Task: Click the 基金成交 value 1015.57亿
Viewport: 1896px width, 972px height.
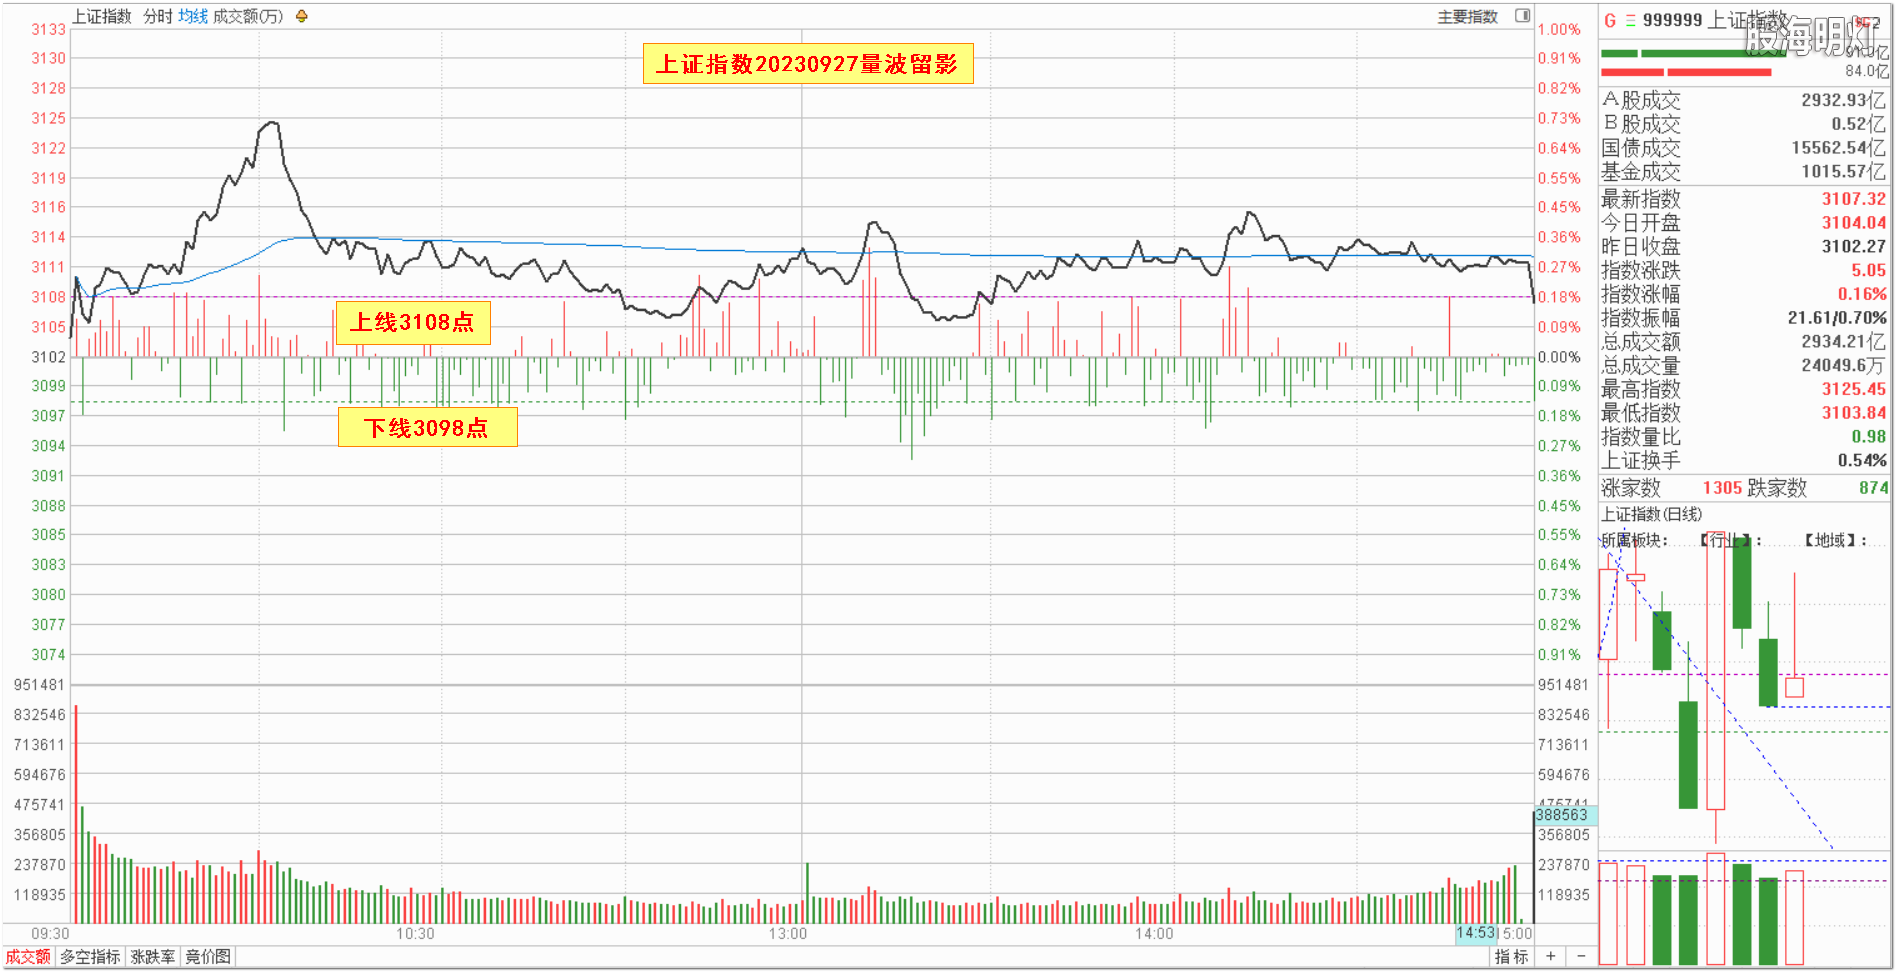Action: point(1843,172)
